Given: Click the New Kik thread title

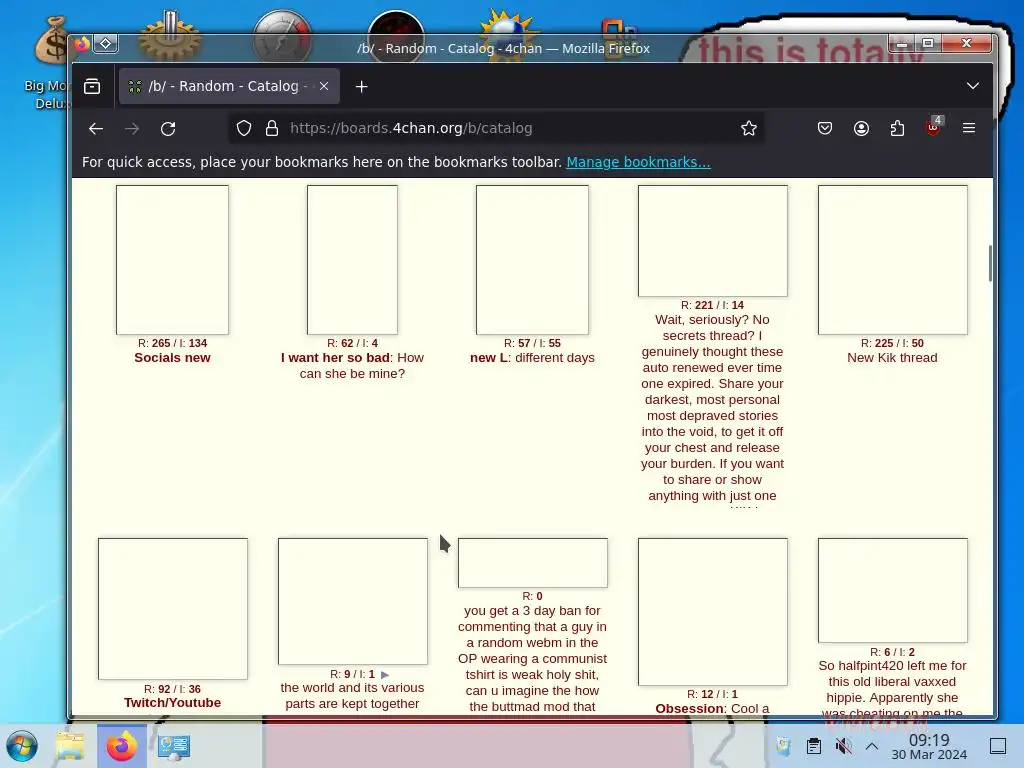Looking at the screenshot, I should pos(892,358).
